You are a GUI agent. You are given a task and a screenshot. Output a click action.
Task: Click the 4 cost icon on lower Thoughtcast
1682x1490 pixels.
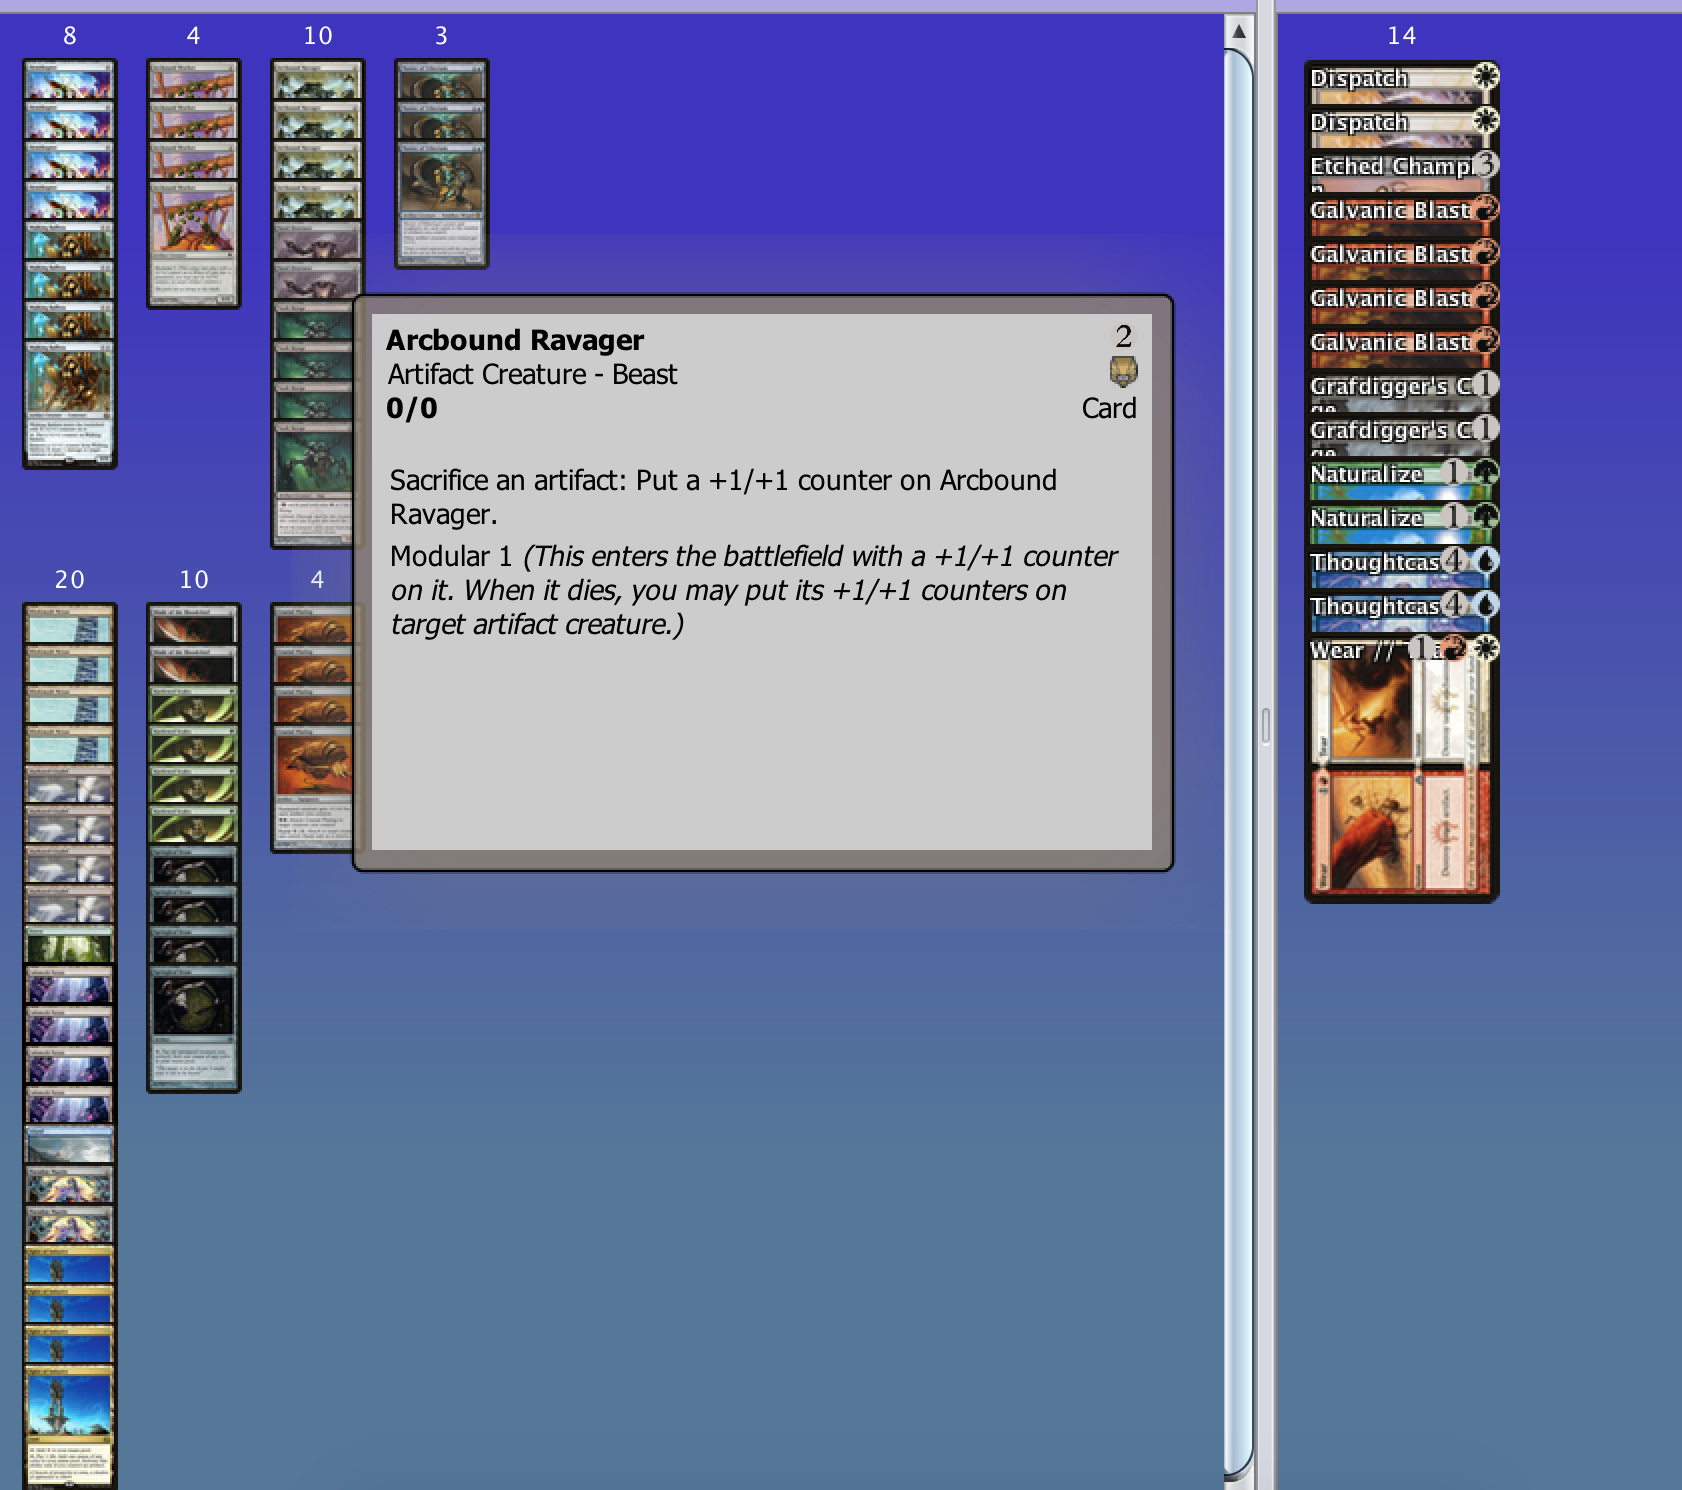click(x=1456, y=604)
